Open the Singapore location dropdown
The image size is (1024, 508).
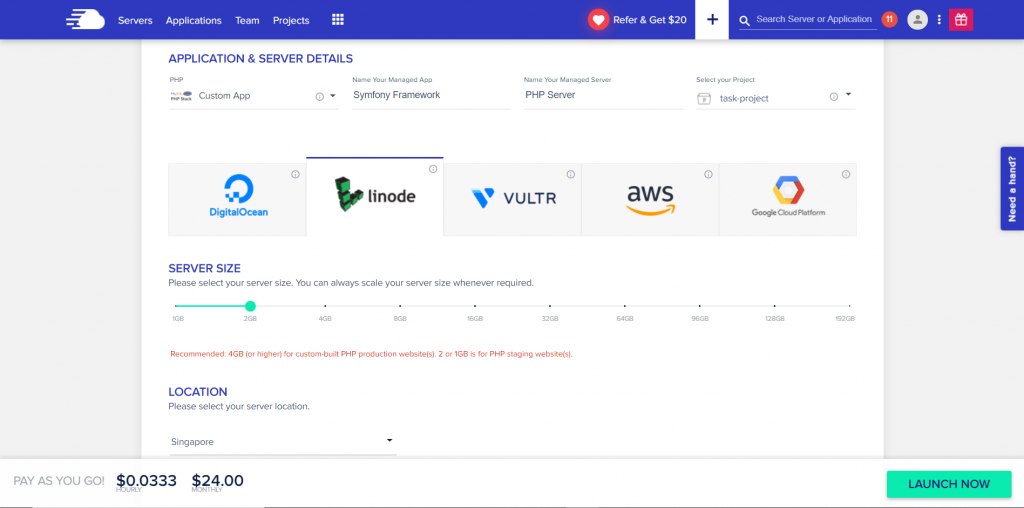click(283, 442)
